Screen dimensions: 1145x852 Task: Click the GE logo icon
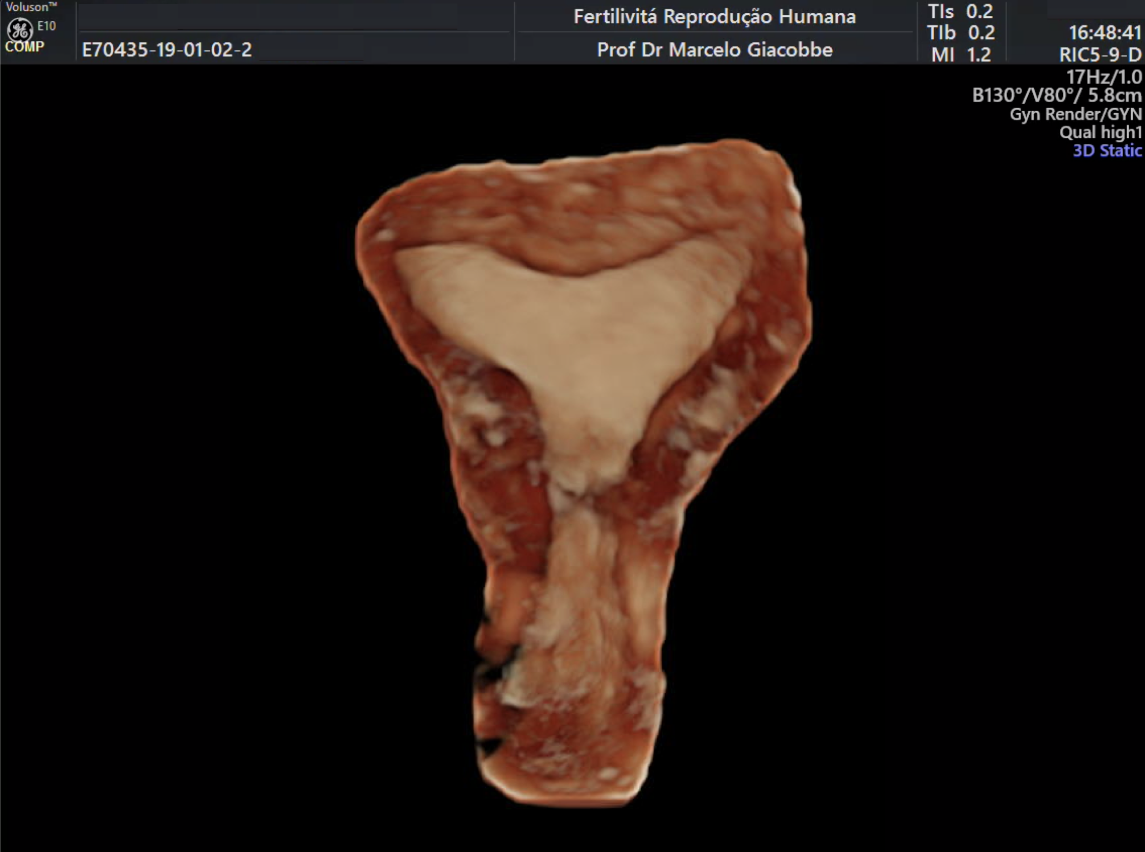[x=20, y=30]
